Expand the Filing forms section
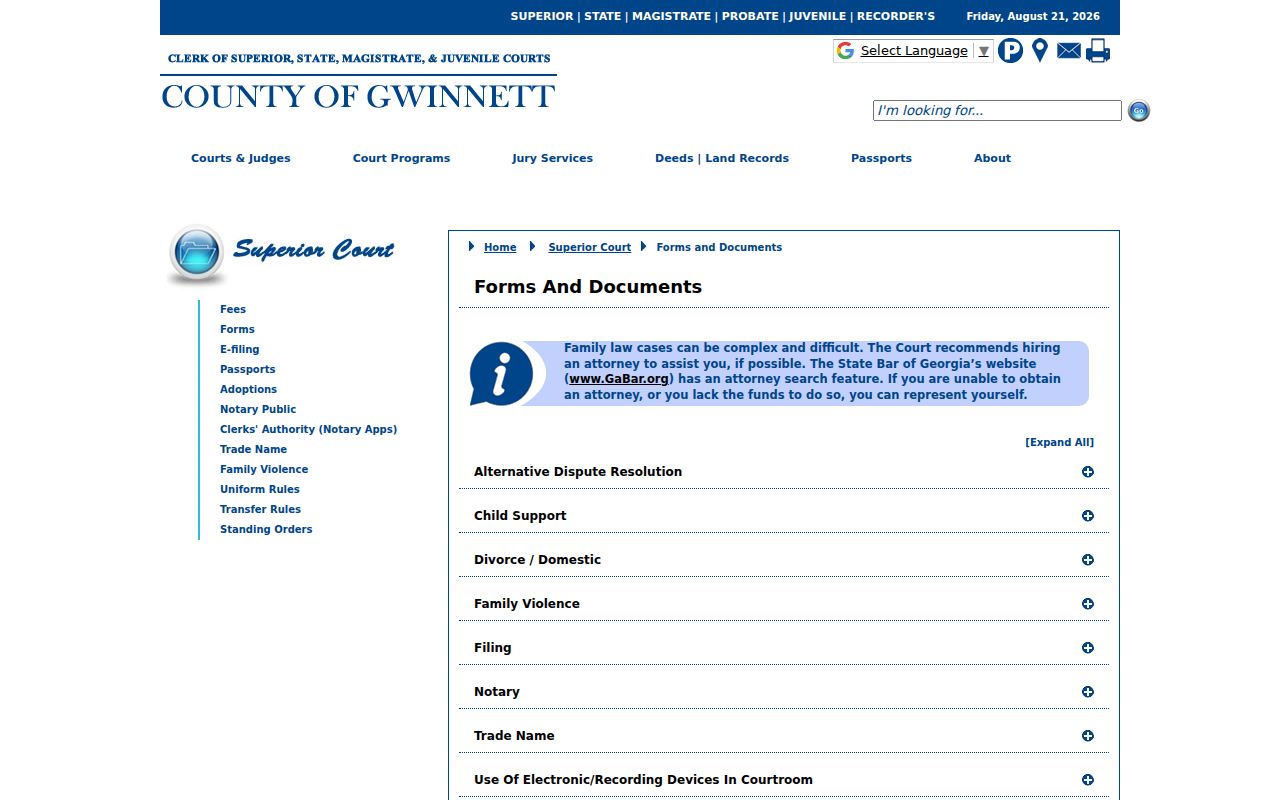Viewport: 1280px width, 800px height. click(x=784, y=648)
